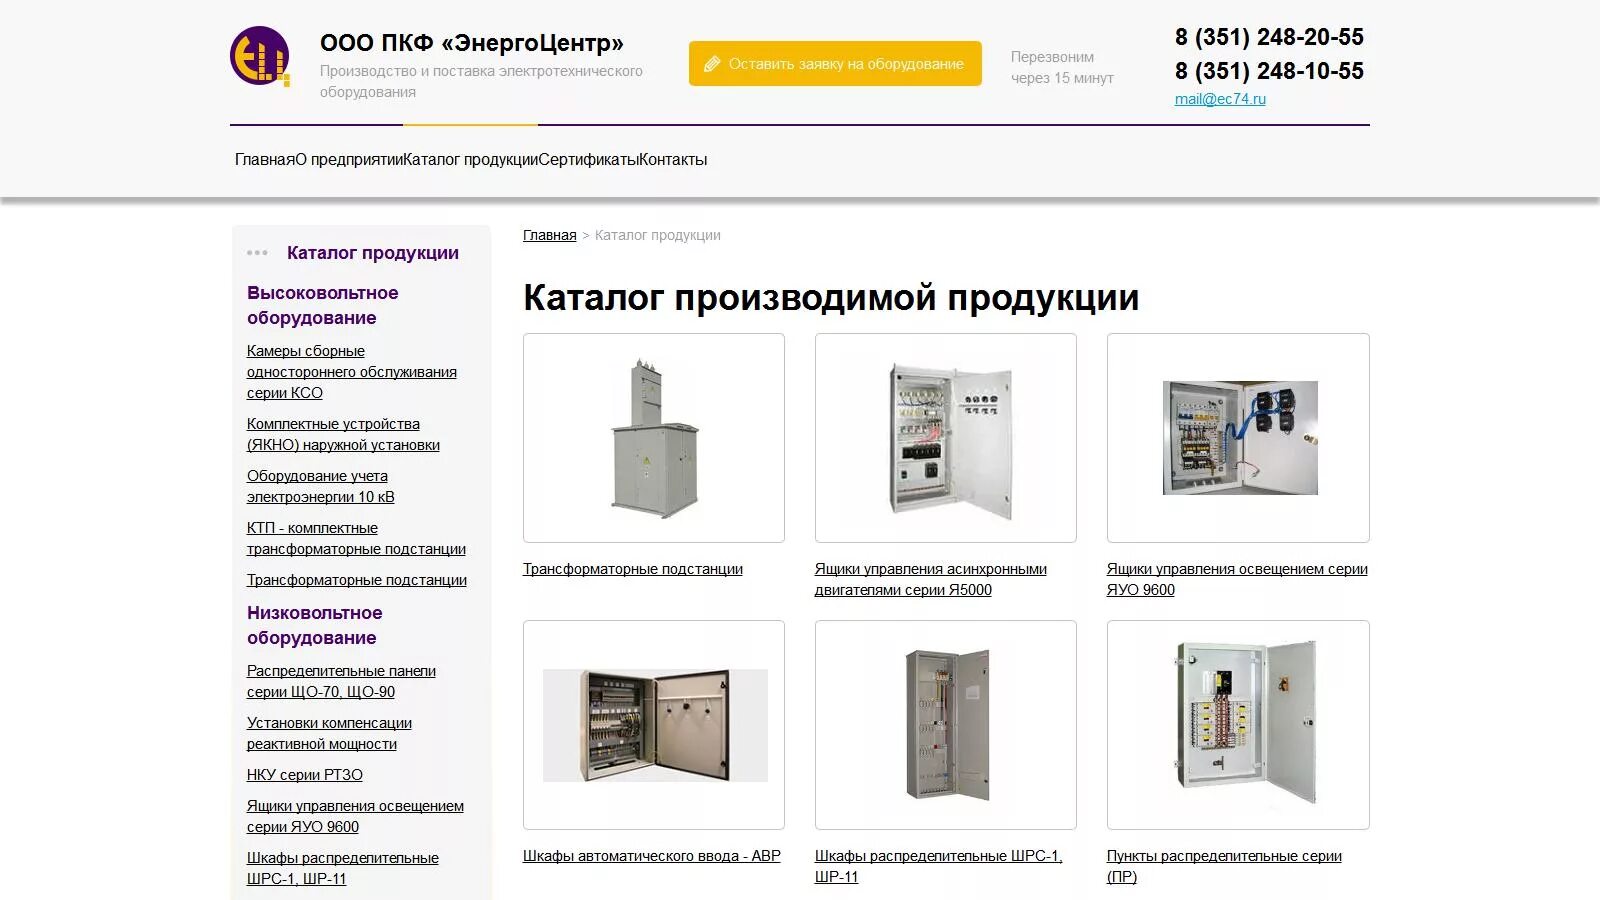Click phone number 8 (351) 248-20-55
Screen dimensions: 1600x900
(x=1269, y=37)
